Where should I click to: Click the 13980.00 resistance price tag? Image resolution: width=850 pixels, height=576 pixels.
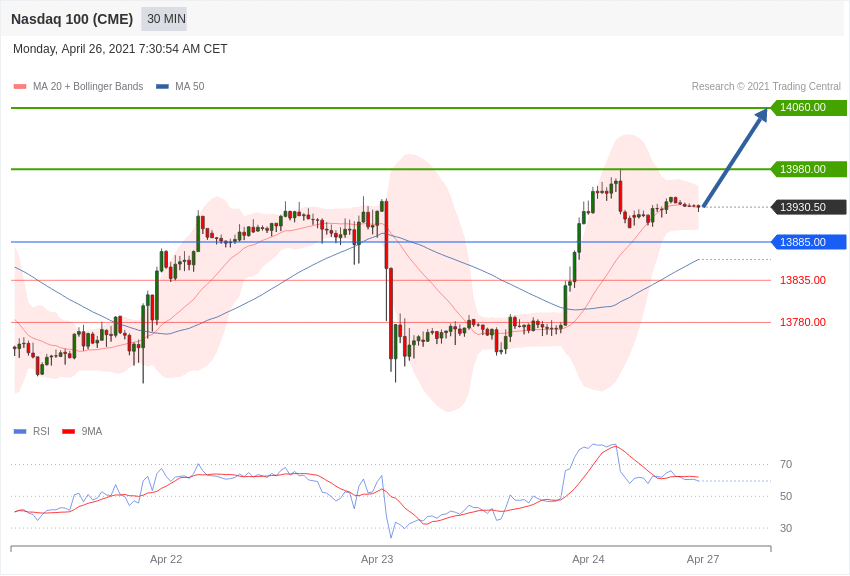[x=809, y=169]
